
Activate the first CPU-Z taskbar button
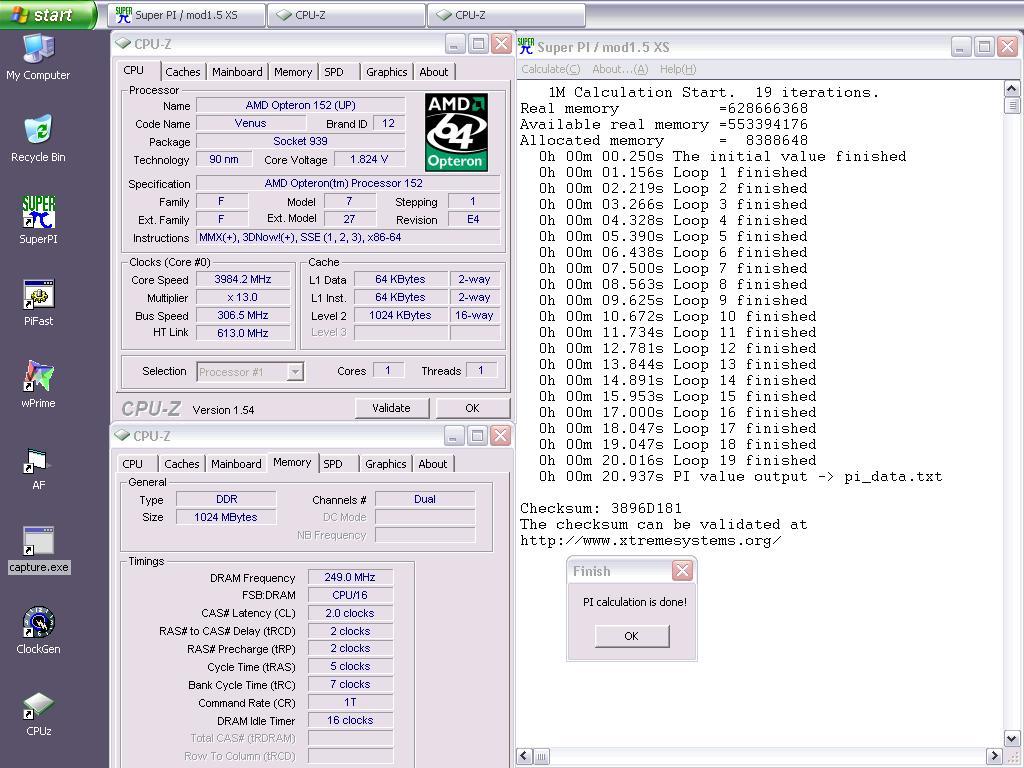pyautogui.click(x=346, y=15)
